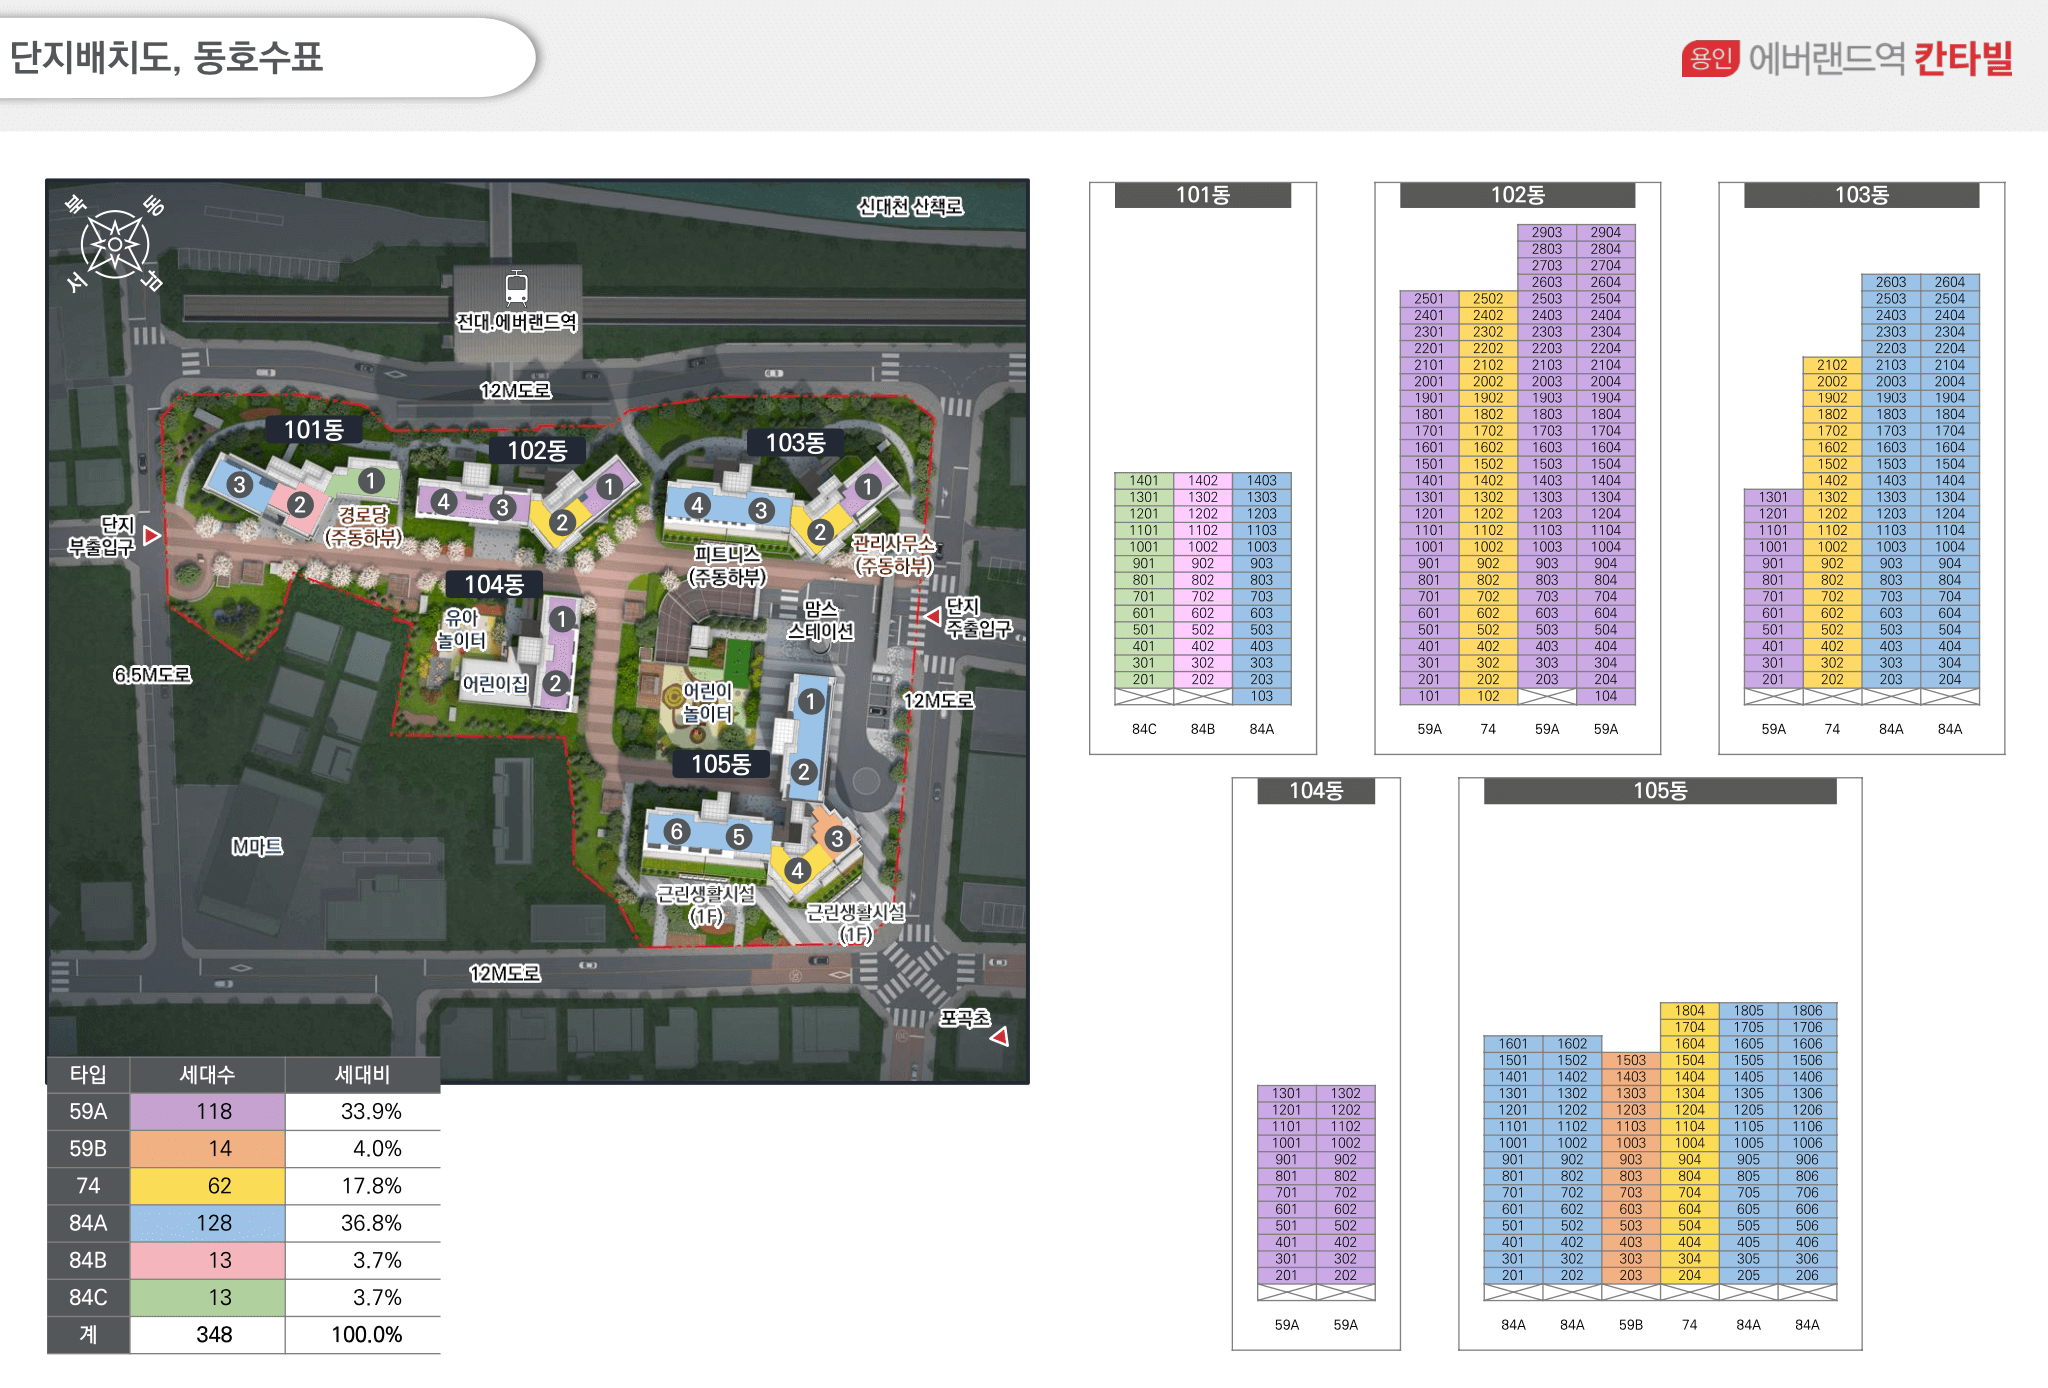
Task: Click unit 1401 in the 101동 table
Action: click(1143, 481)
